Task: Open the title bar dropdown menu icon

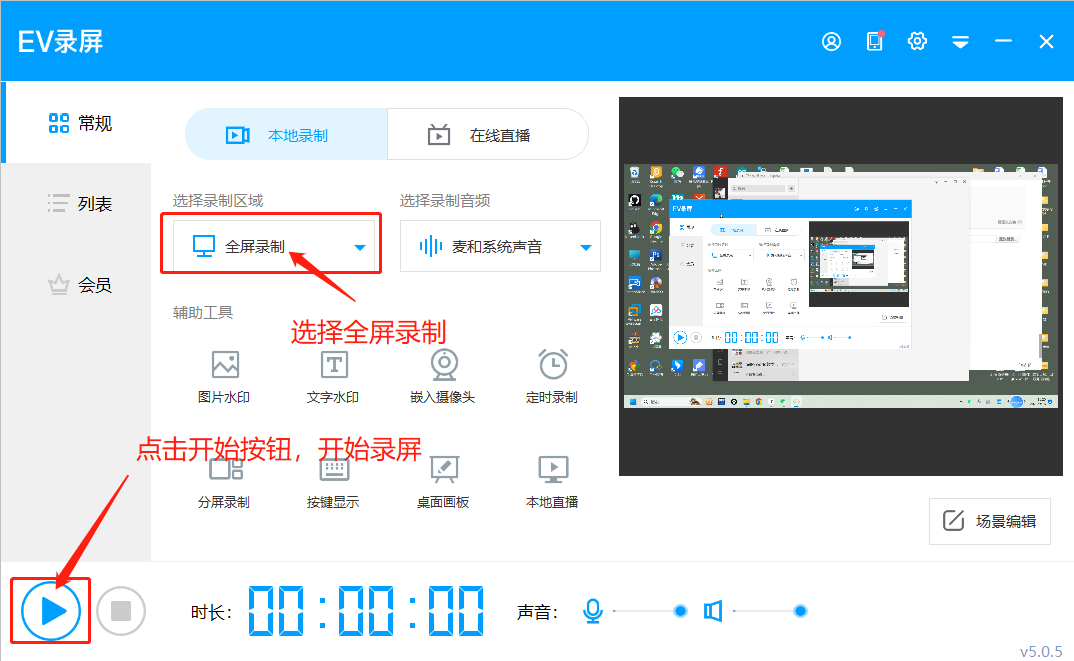Action: 960,42
